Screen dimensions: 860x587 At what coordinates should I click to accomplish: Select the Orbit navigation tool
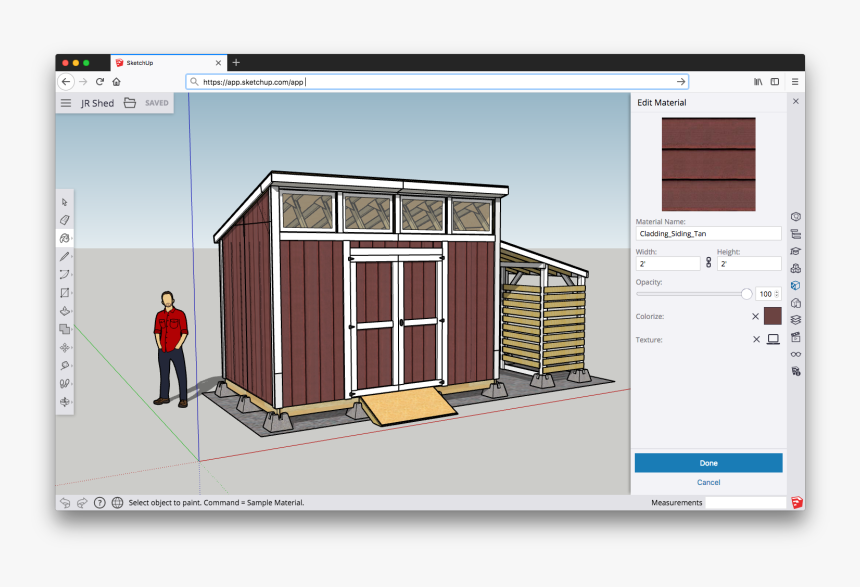click(x=64, y=402)
